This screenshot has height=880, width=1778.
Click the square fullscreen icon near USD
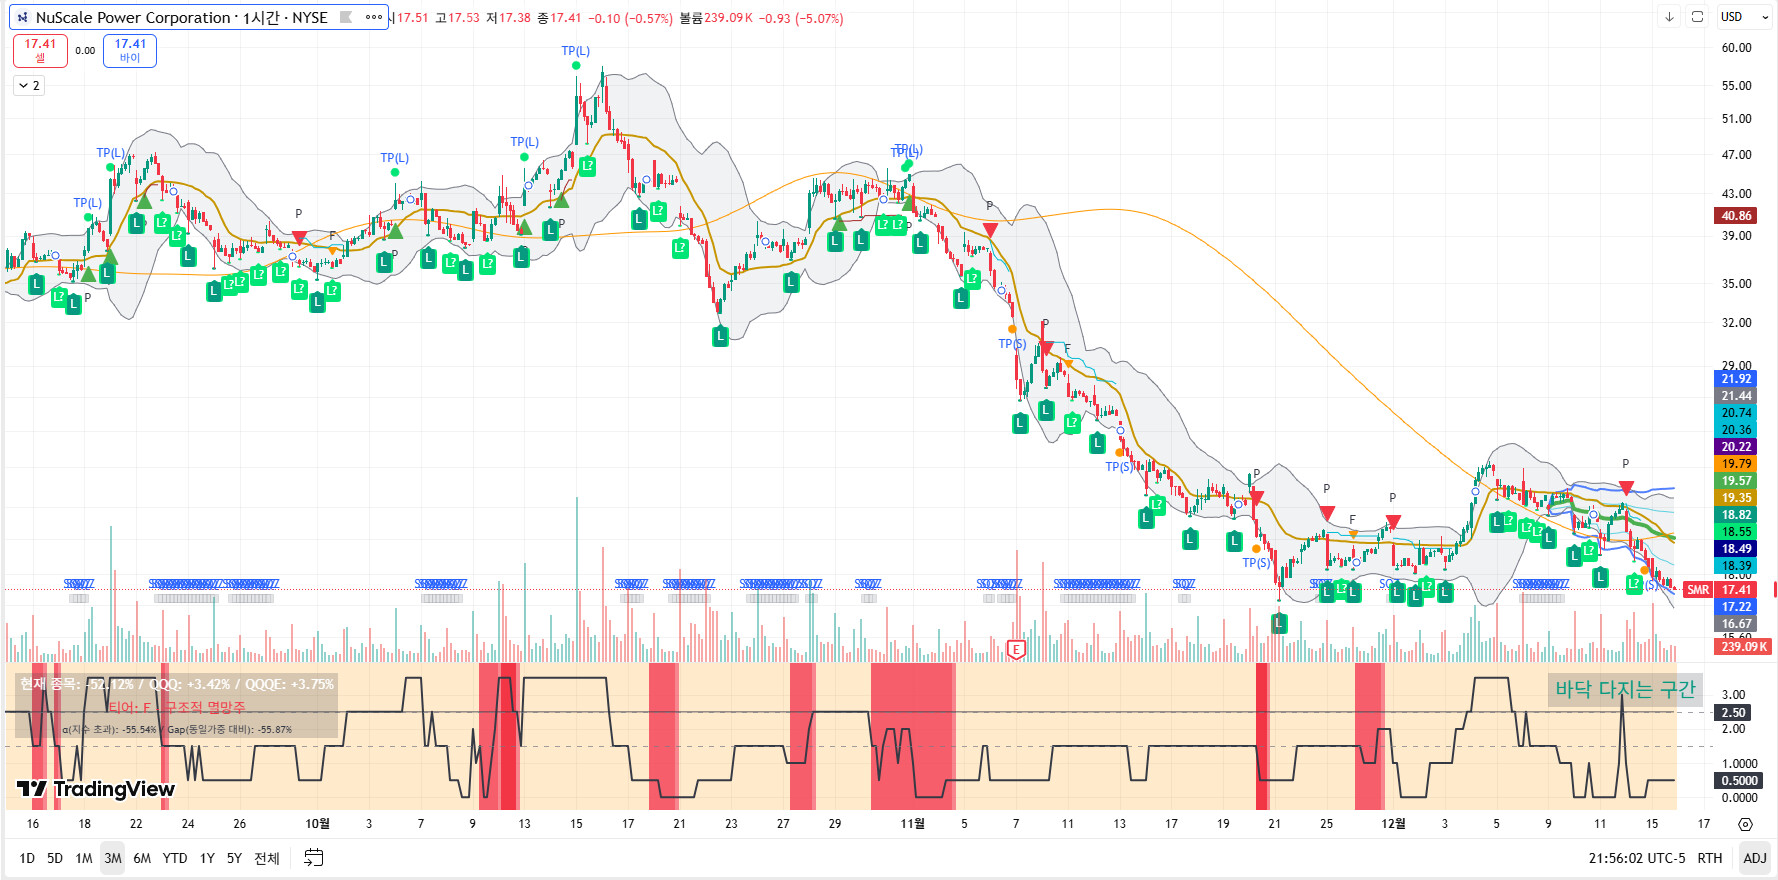click(x=1697, y=17)
